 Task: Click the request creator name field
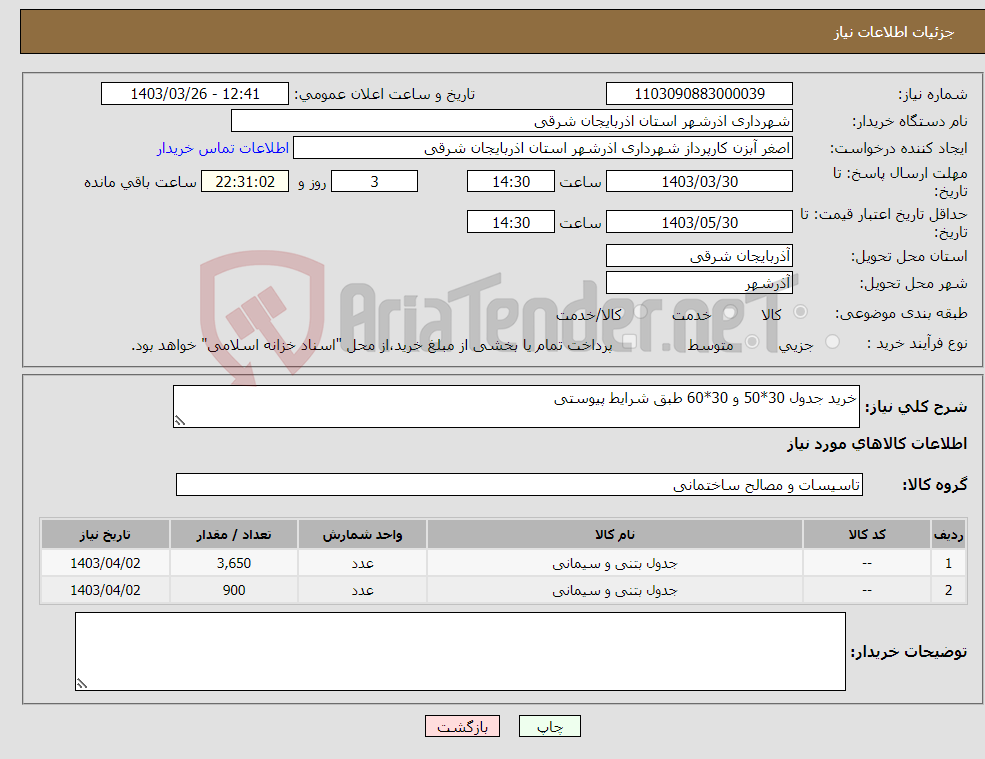tap(543, 148)
